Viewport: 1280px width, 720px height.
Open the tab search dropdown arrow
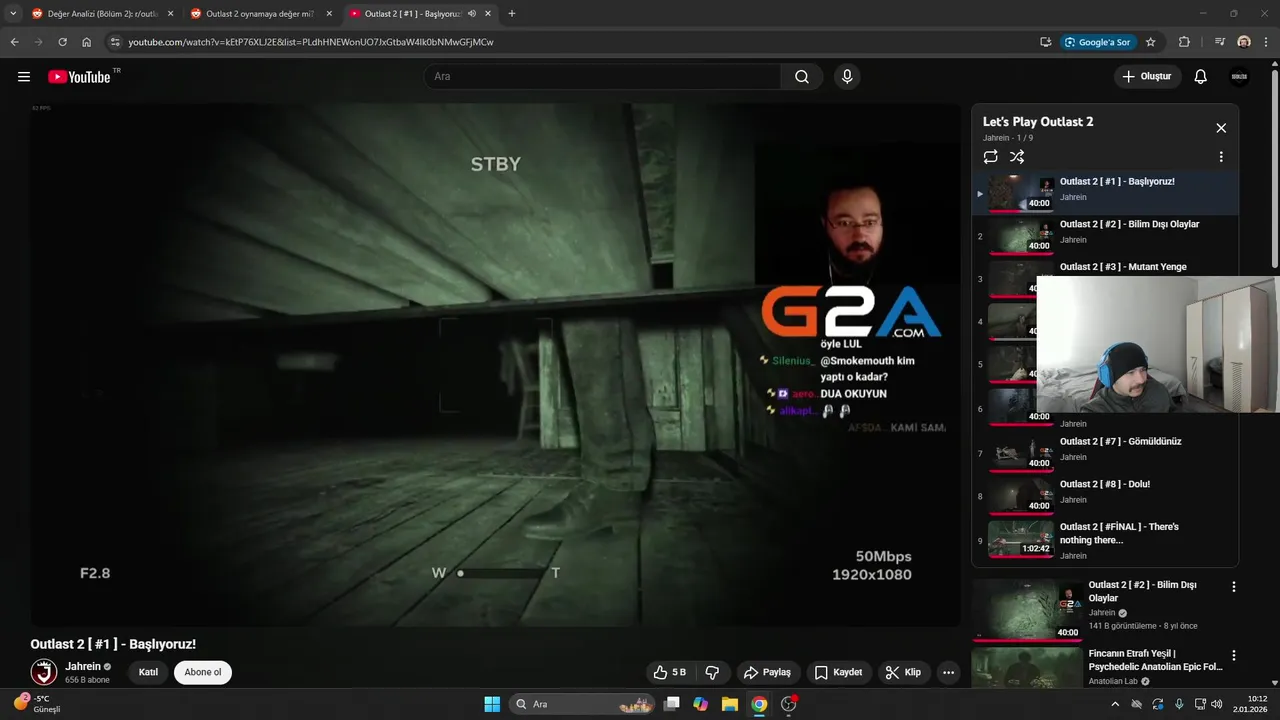(13, 14)
